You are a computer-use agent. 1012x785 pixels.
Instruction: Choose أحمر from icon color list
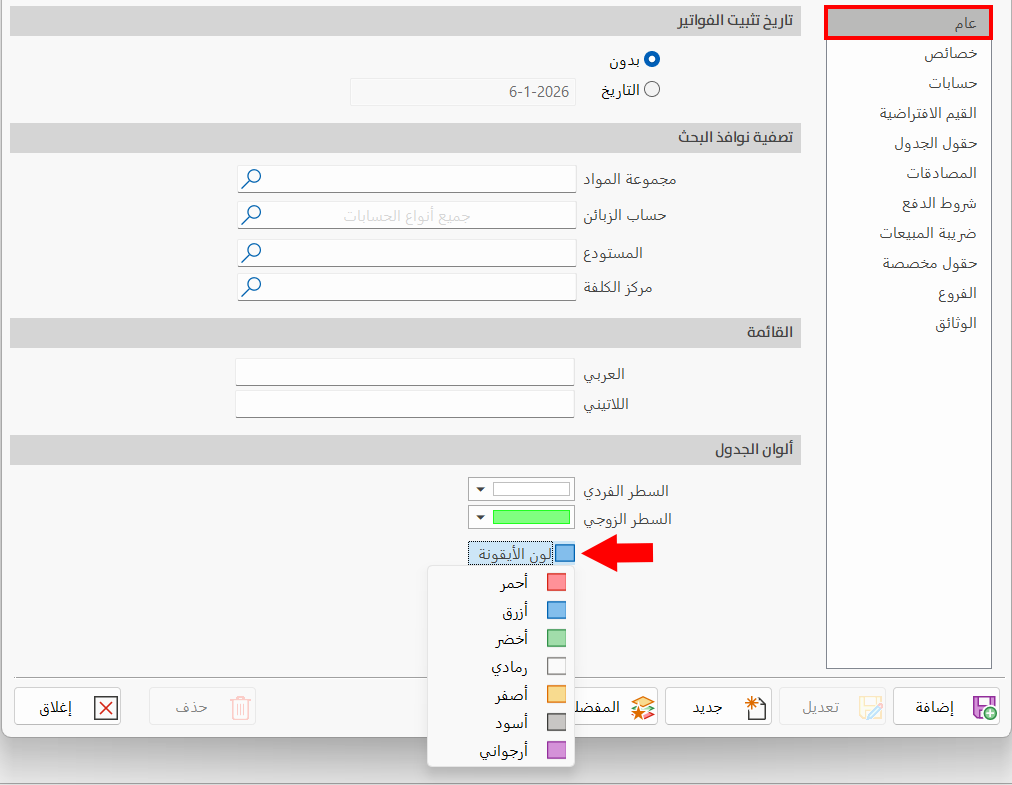(501, 582)
